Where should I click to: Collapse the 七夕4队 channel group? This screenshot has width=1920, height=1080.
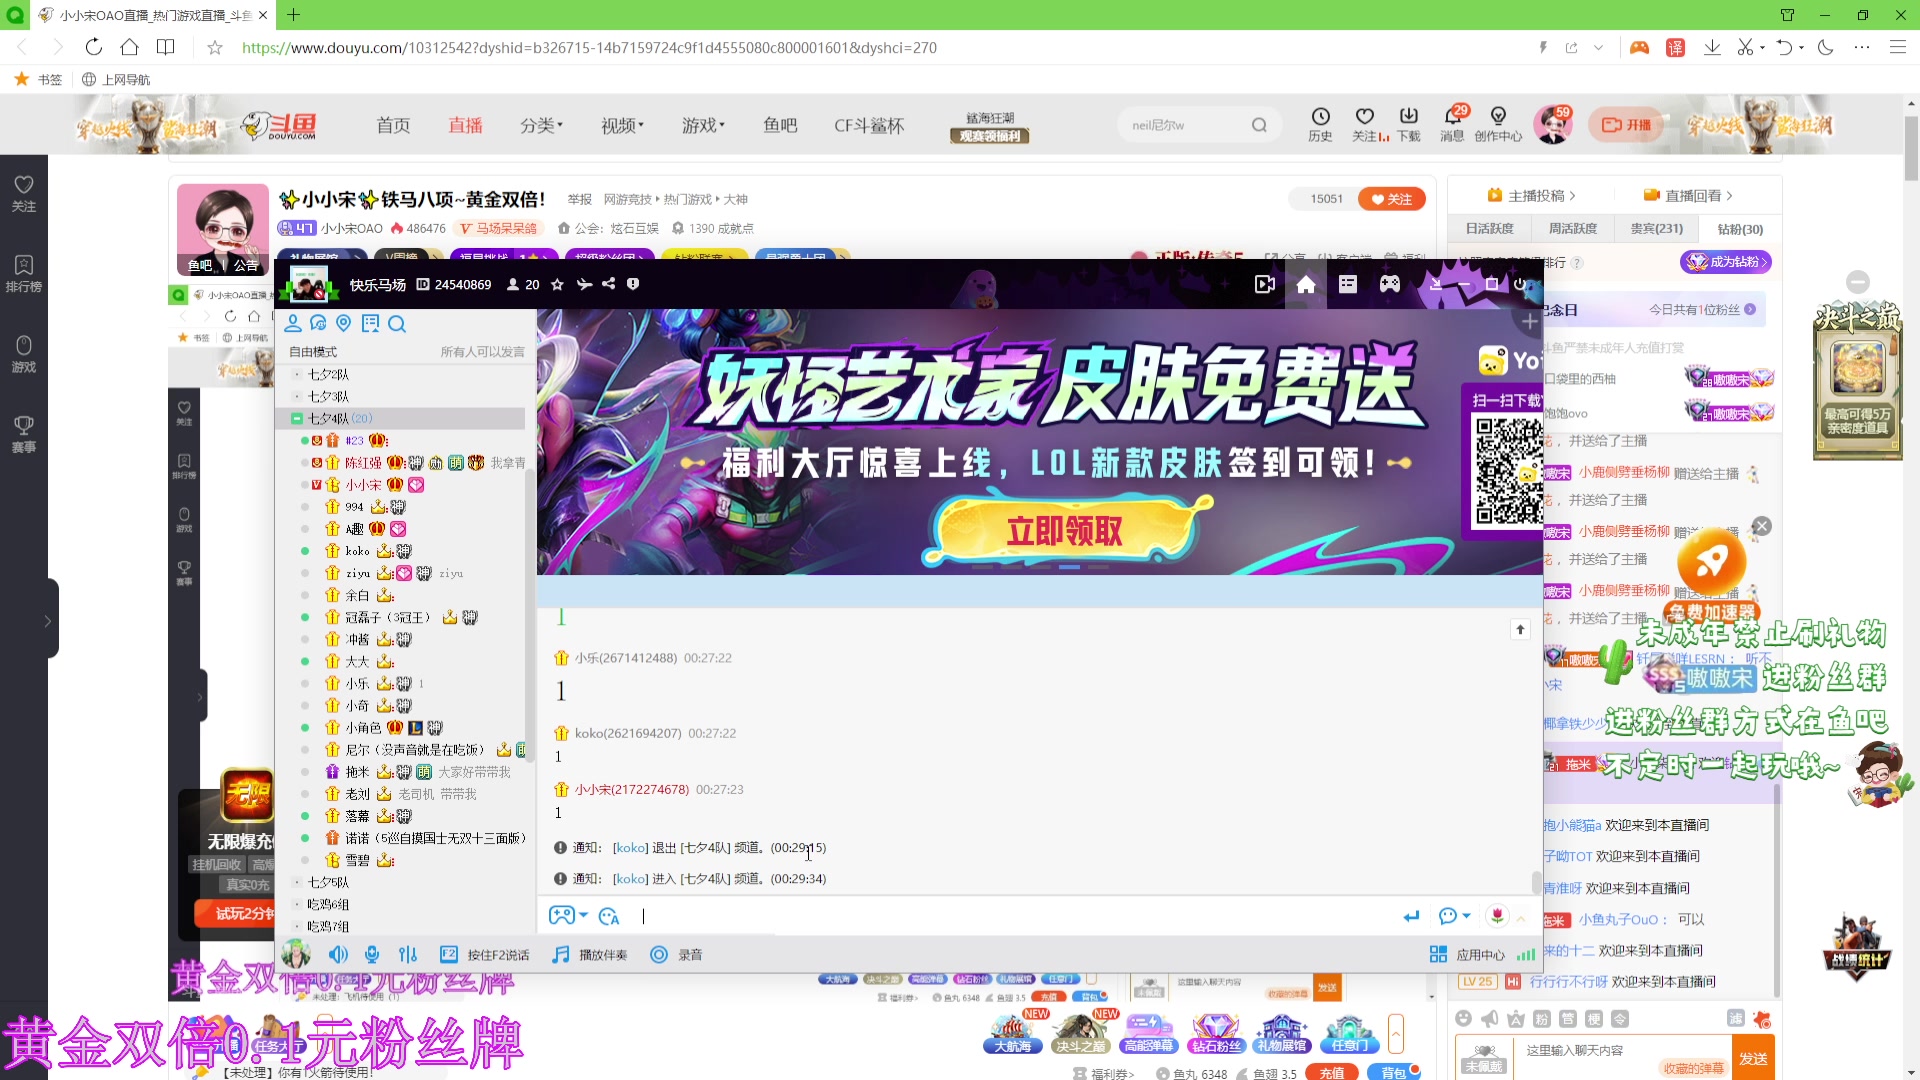[x=298, y=418]
